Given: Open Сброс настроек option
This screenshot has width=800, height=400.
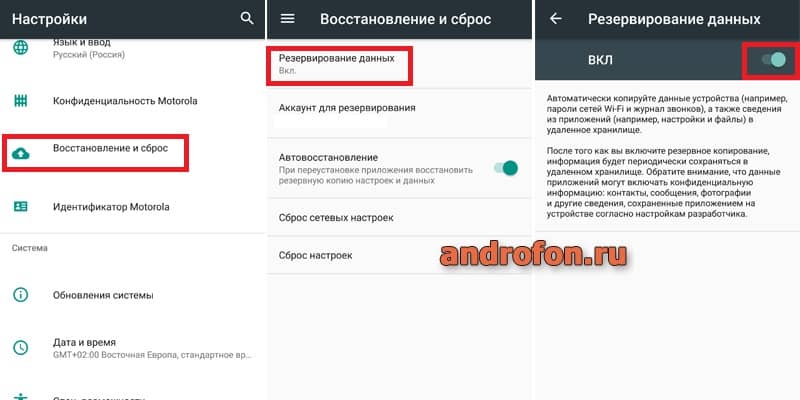Looking at the screenshot, I should click(x=399, y=255).
